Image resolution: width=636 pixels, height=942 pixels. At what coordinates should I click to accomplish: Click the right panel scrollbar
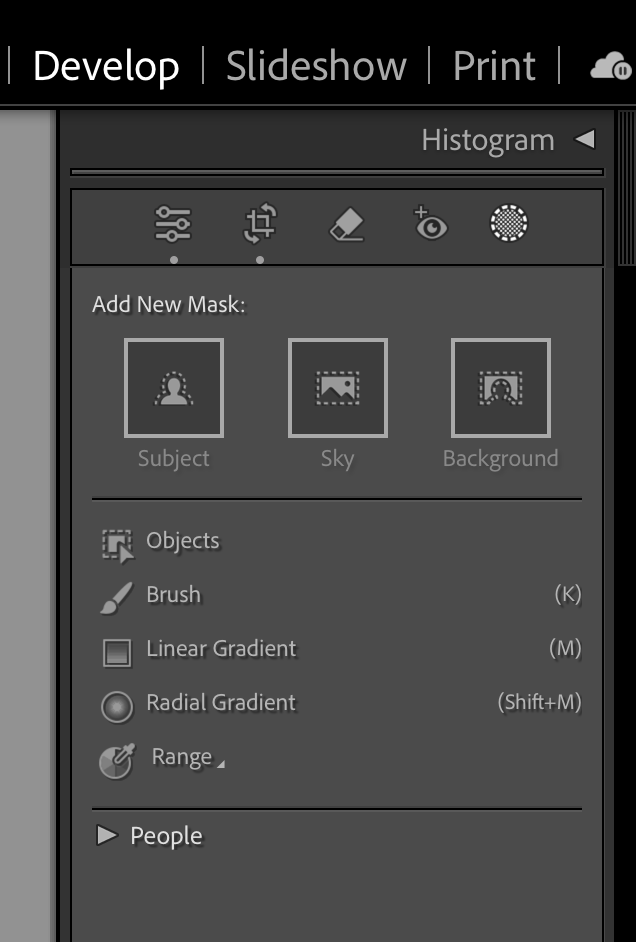(626, 188)
